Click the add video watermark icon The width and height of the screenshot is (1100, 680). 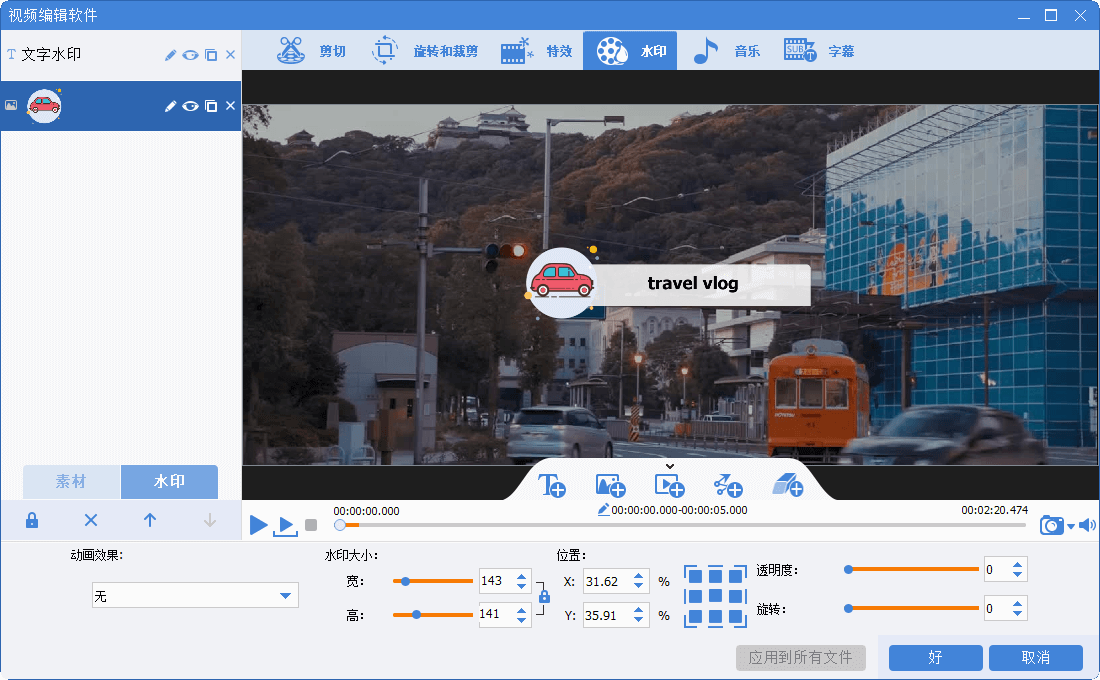click(x=669, y=486)
